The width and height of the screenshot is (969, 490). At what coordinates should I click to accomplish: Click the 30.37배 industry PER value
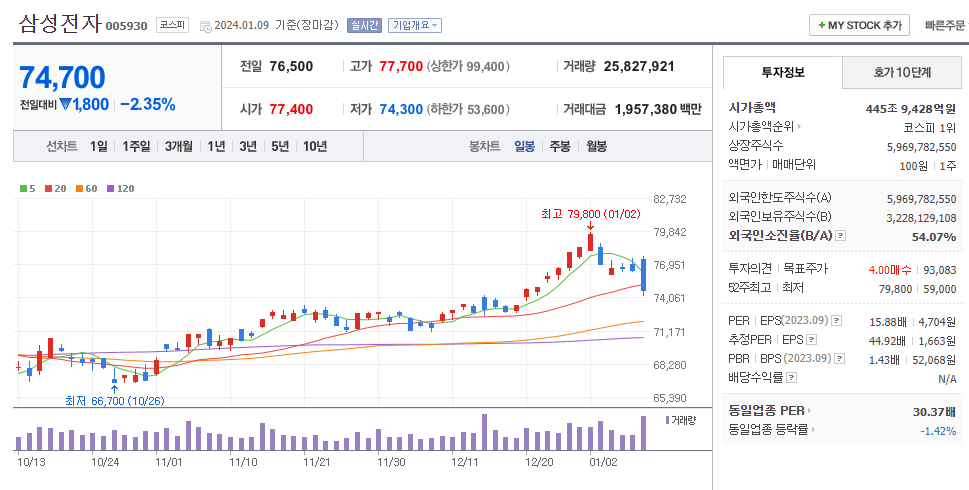pos(934,412)
